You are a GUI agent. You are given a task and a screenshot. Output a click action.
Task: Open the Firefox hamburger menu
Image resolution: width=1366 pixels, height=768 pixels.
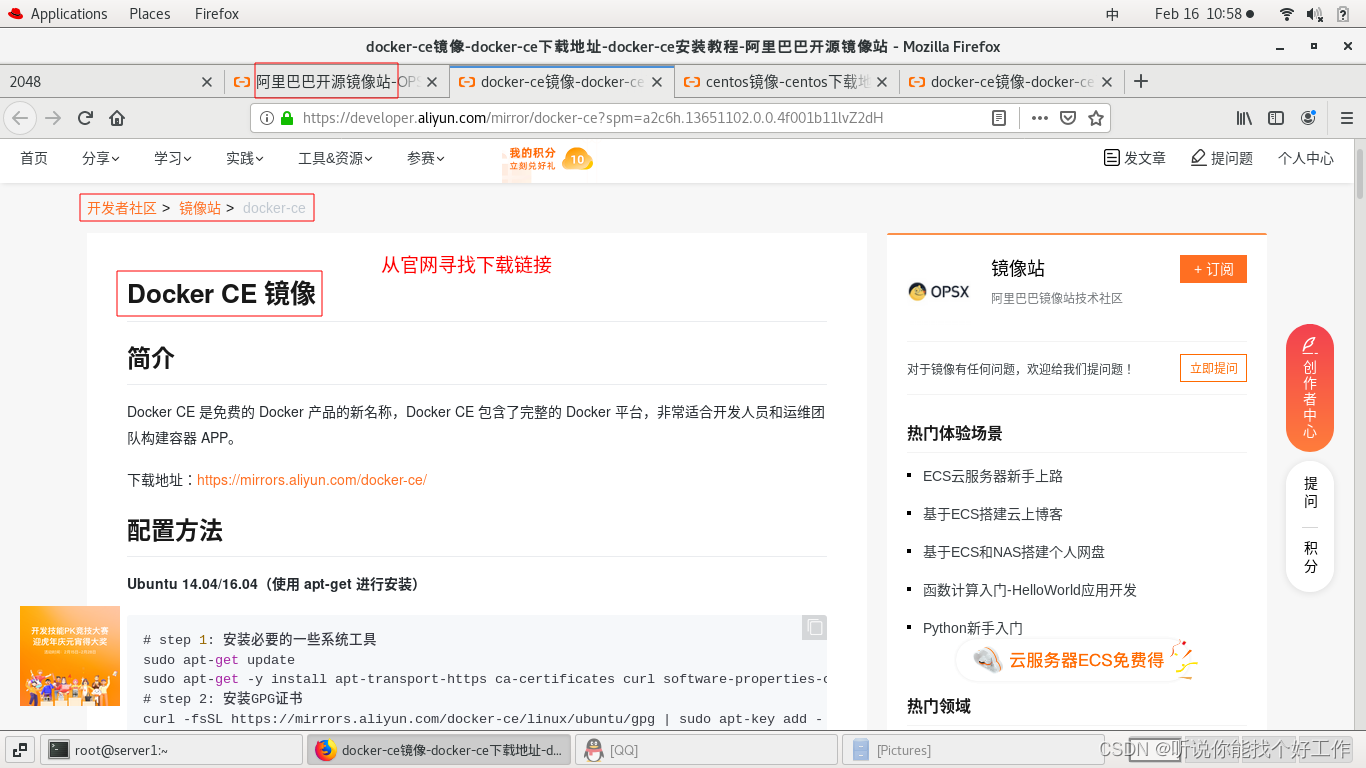click(x=1346, y=118)
